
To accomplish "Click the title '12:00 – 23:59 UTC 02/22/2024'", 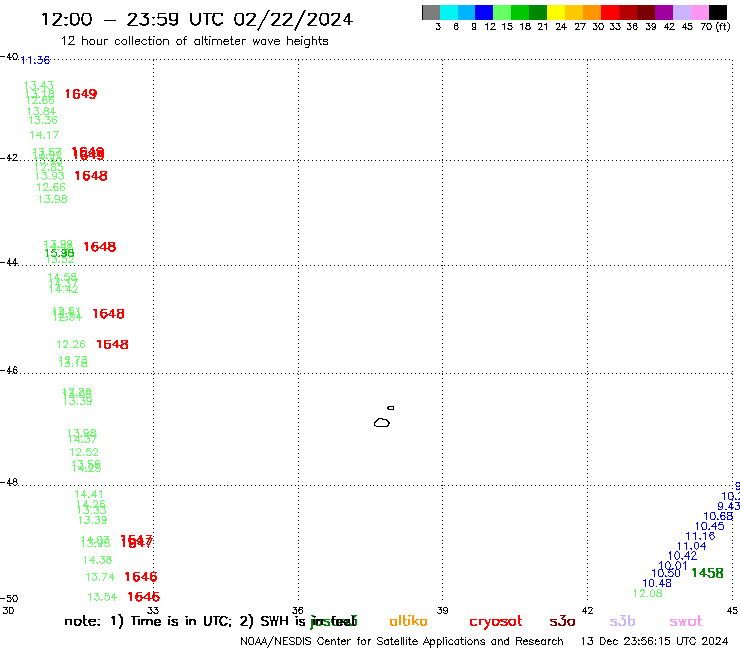I will tap(197, 19).
